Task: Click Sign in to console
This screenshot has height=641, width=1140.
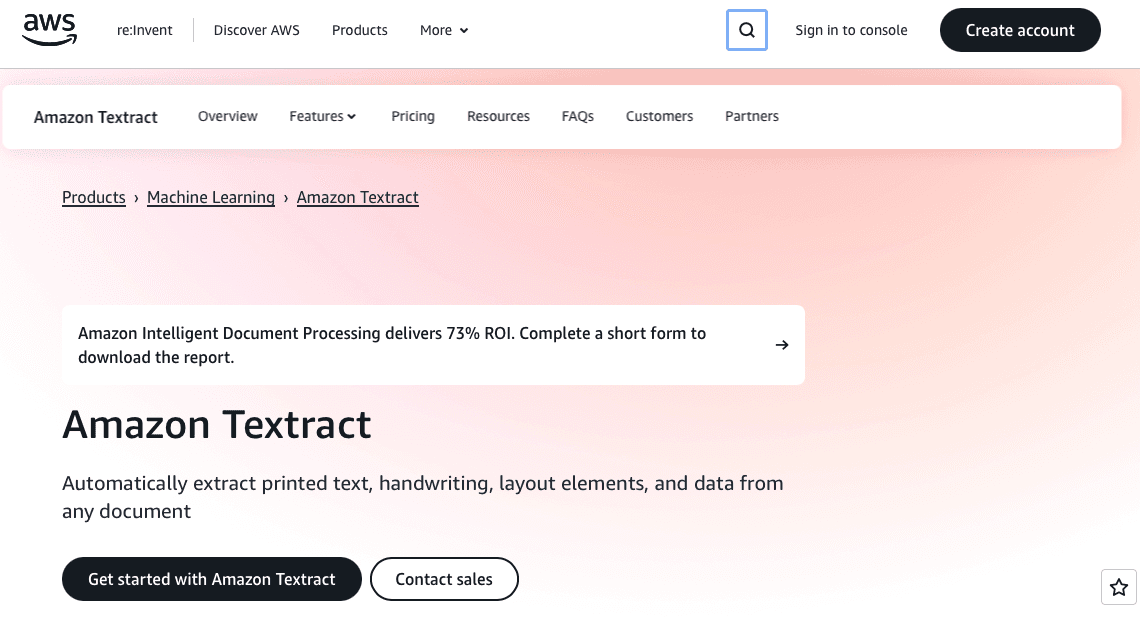Action: [851, 31]
